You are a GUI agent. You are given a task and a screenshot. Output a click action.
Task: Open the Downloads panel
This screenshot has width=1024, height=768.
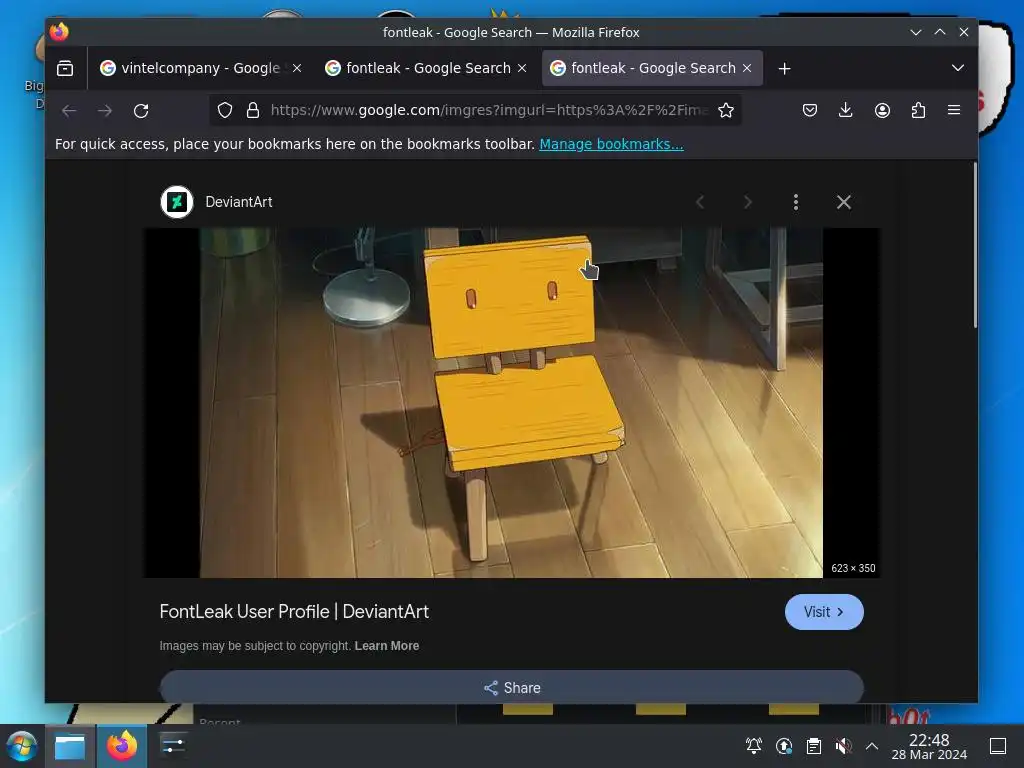pos(846,110)
